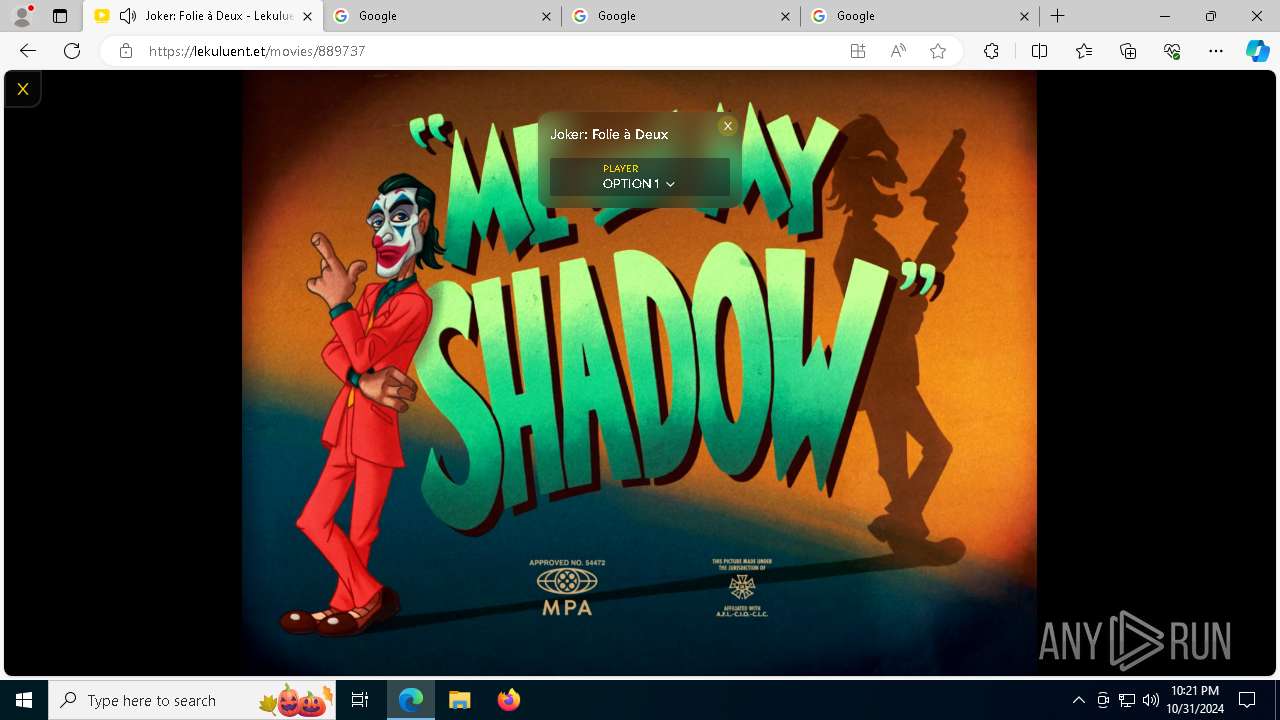This screenshot has width=1280, height=720.
Task: Open Settings and more menu
Action: [1216, 51]
